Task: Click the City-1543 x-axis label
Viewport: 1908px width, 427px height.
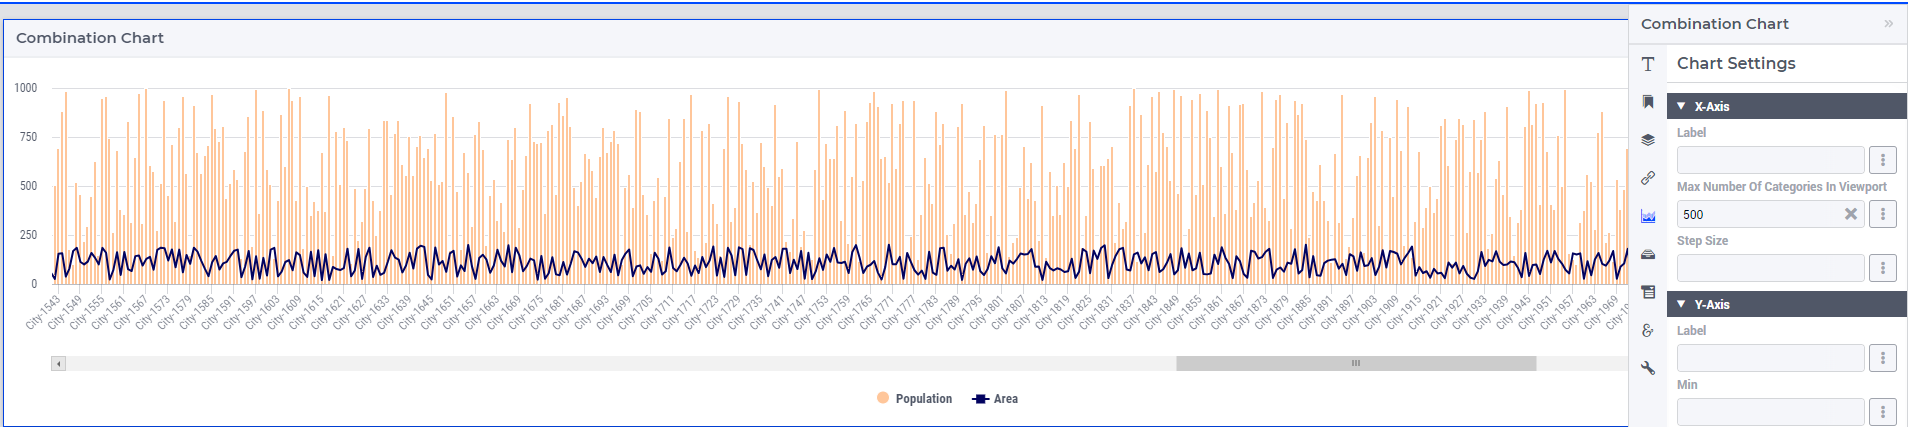Action: pos(44,312)
